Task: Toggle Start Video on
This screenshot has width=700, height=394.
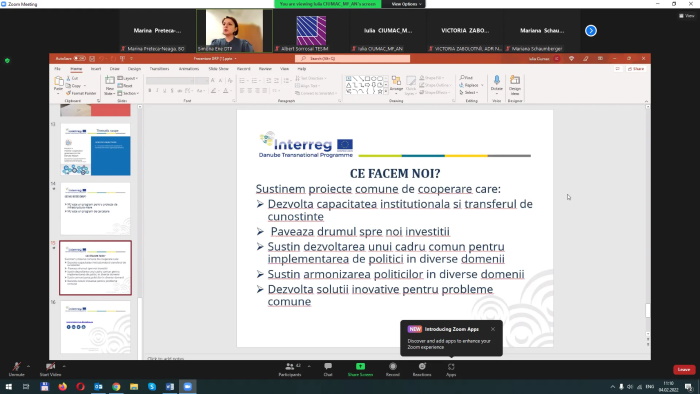Action: point(50,369)
